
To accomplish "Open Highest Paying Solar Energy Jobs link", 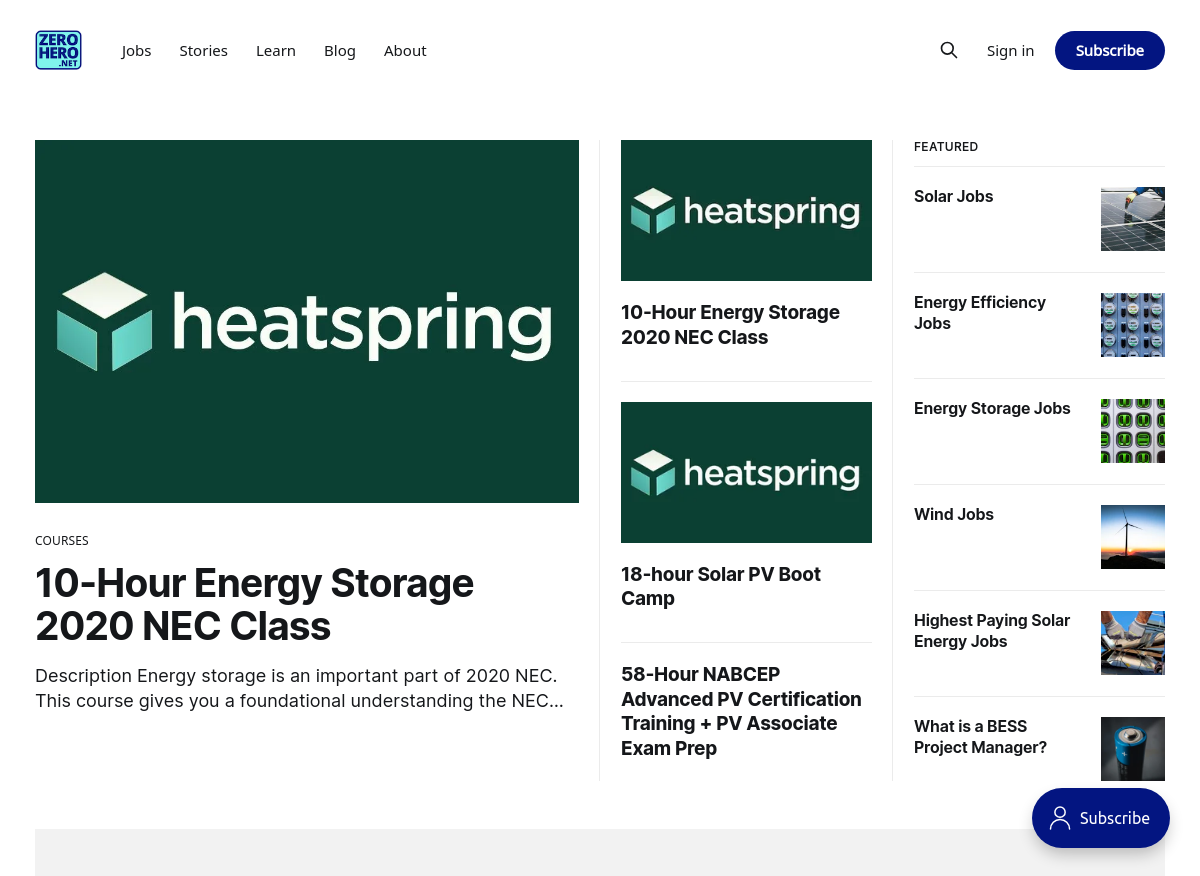I will point(992,631).
